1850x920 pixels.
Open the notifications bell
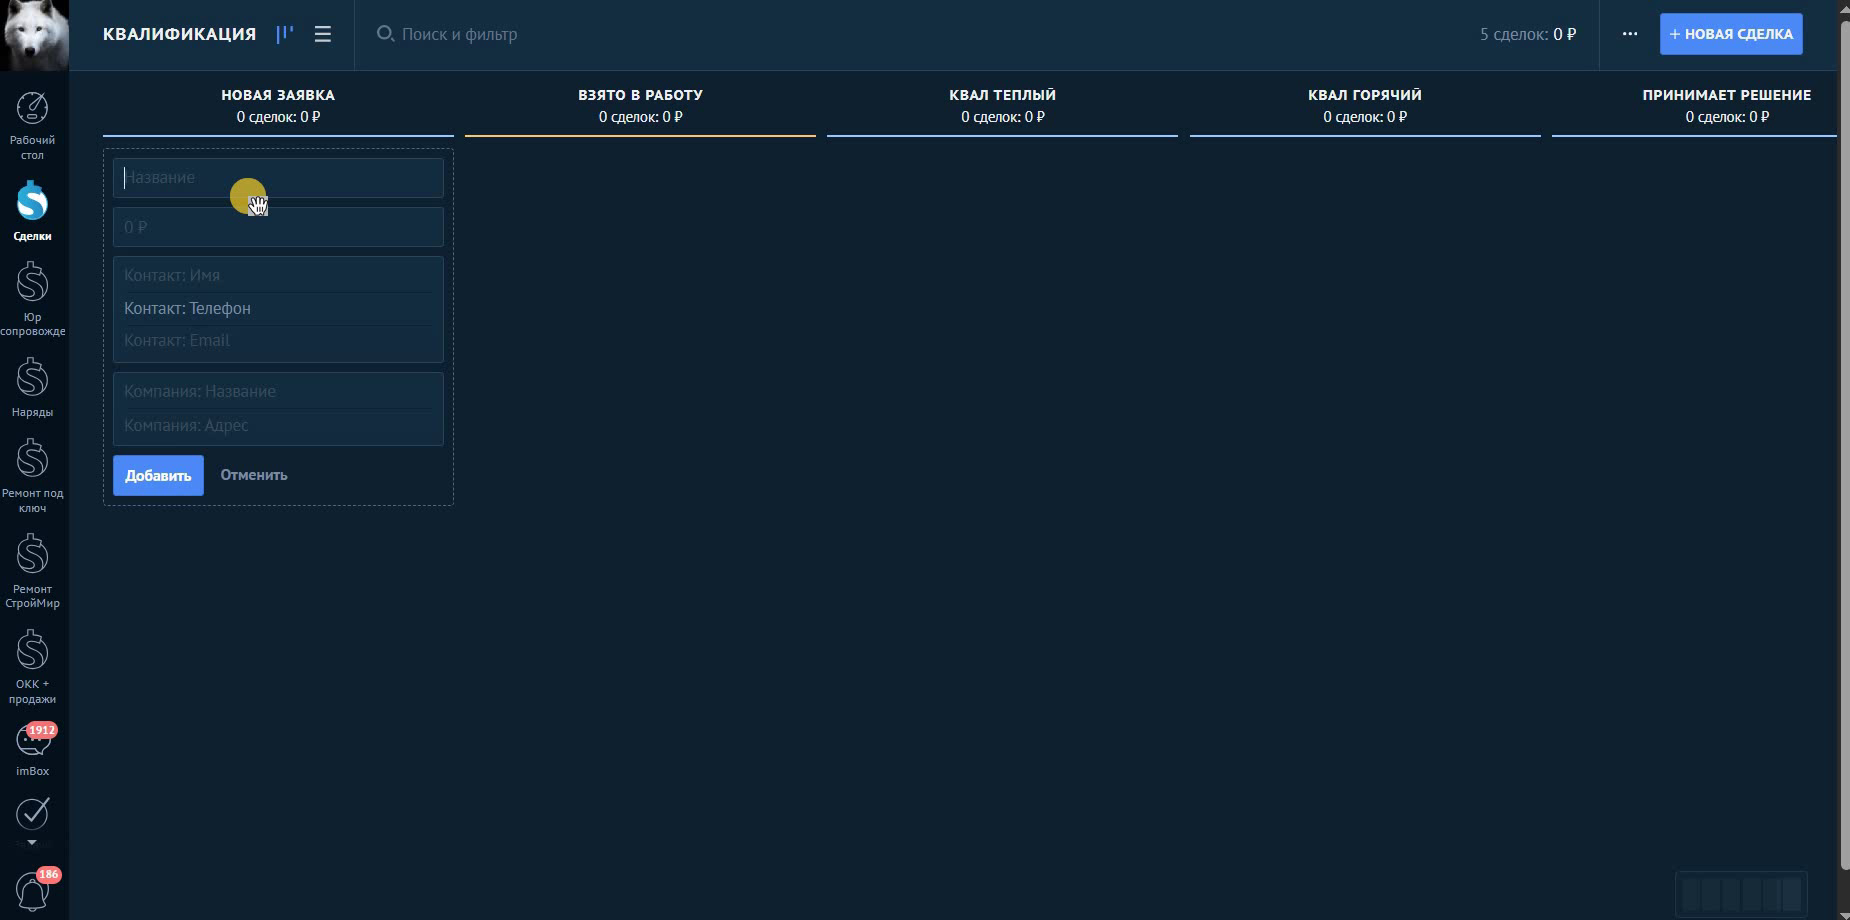coord(32,891)
